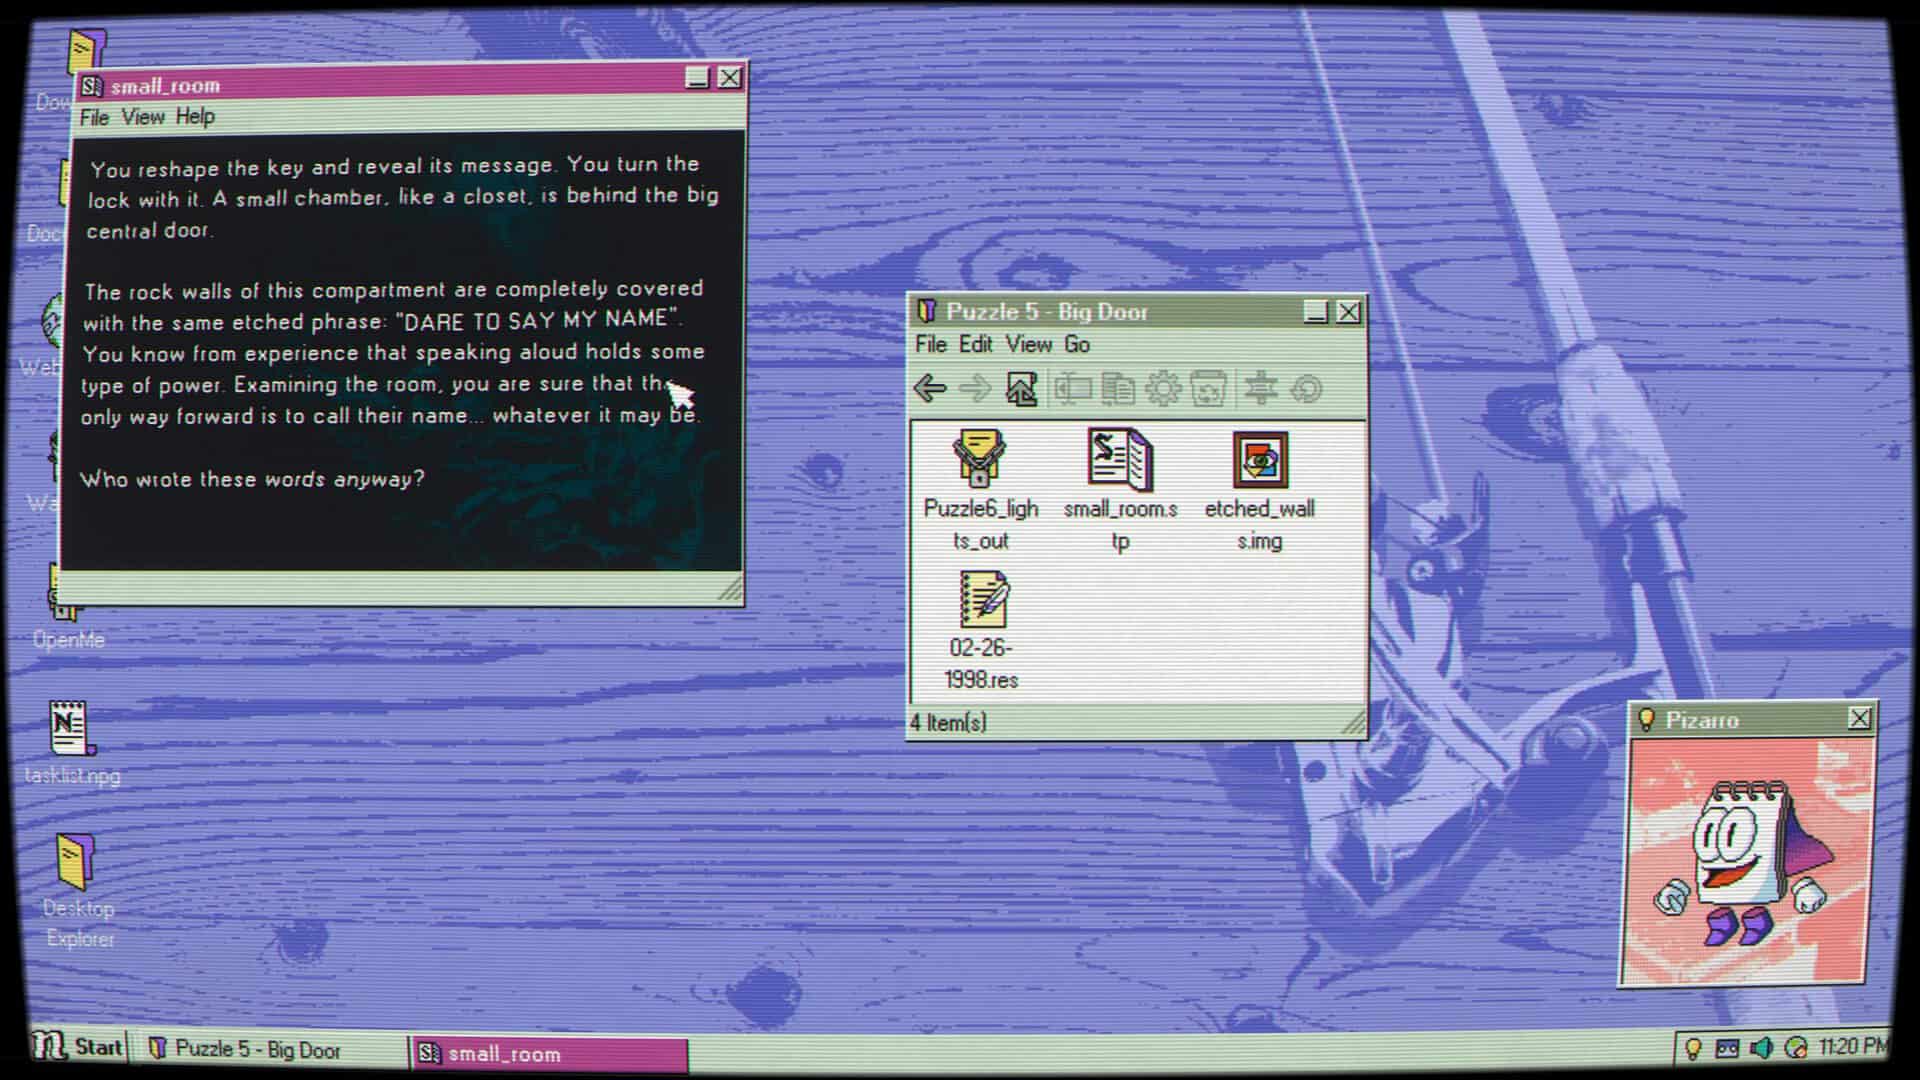Click the lightbulb hint icon in system tray
Screen dimensions: 1920x1080
[1693, 1048]
